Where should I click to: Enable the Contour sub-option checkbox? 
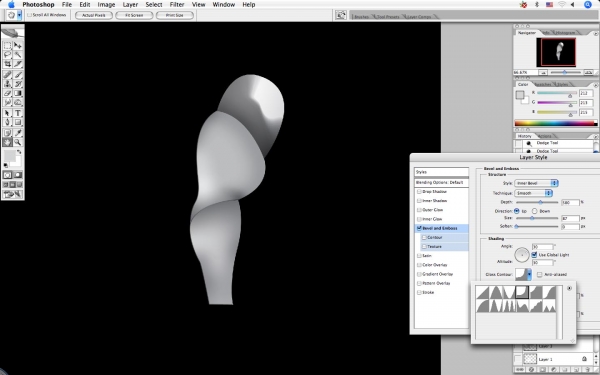tap(424, 237)
